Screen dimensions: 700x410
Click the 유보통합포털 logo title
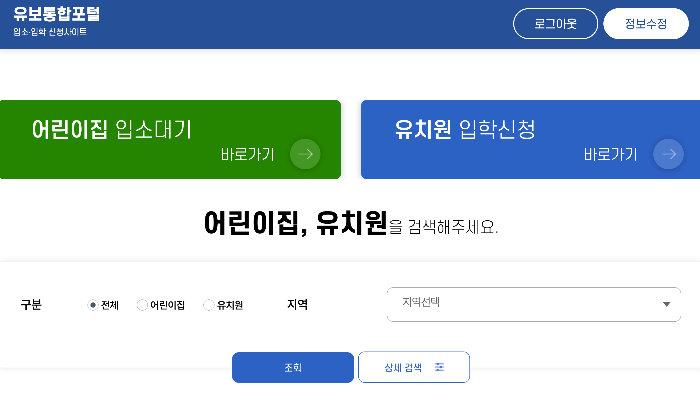point(56,14)
